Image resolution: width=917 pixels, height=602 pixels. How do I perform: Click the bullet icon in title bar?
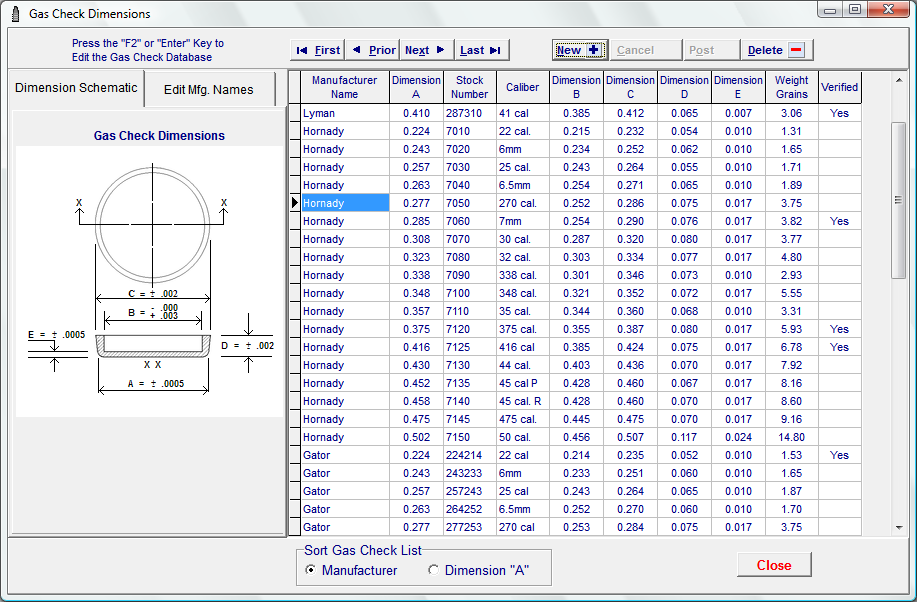point(15,14)
